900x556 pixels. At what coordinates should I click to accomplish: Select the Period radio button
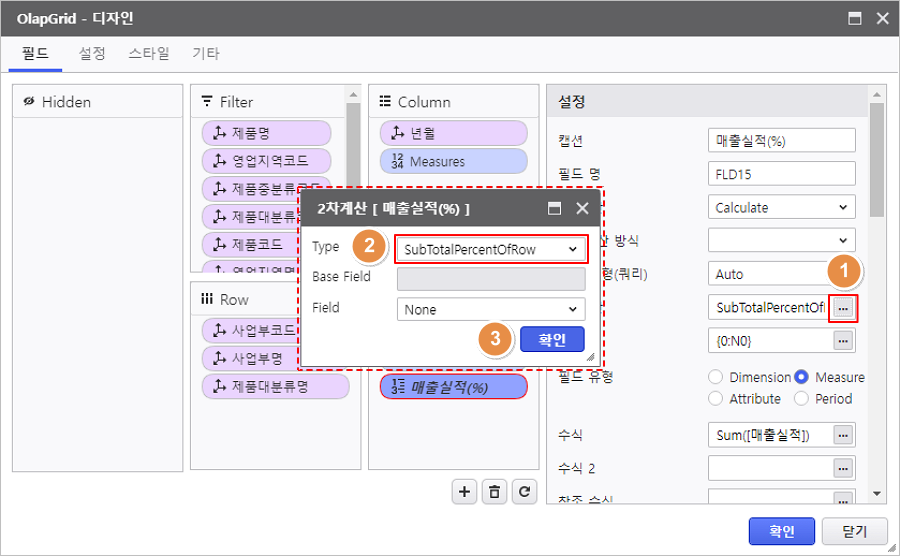click(x=801, y=398)
